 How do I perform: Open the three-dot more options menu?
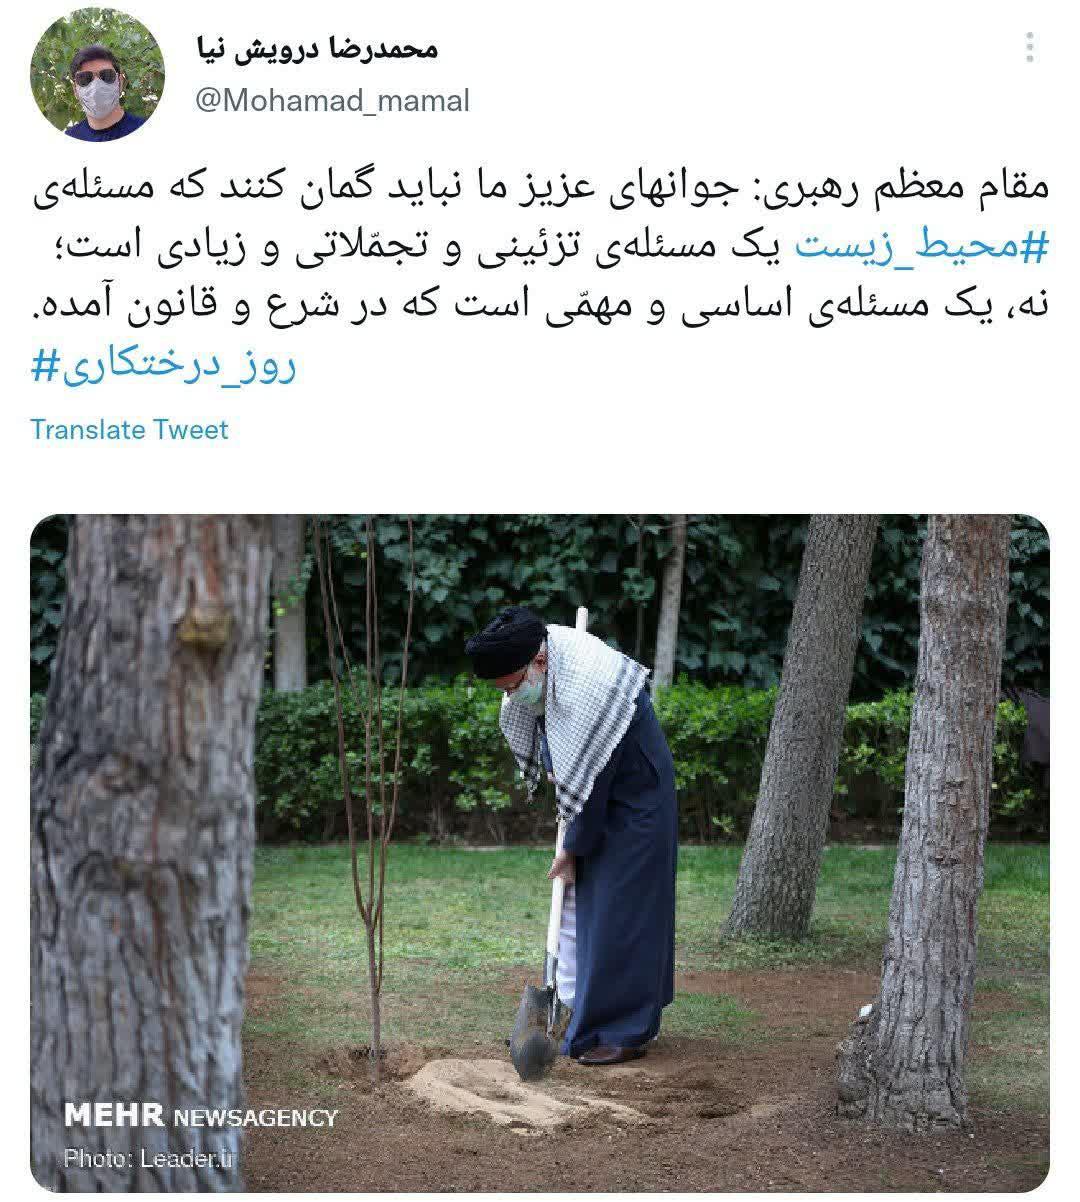tap(1030, 47)
